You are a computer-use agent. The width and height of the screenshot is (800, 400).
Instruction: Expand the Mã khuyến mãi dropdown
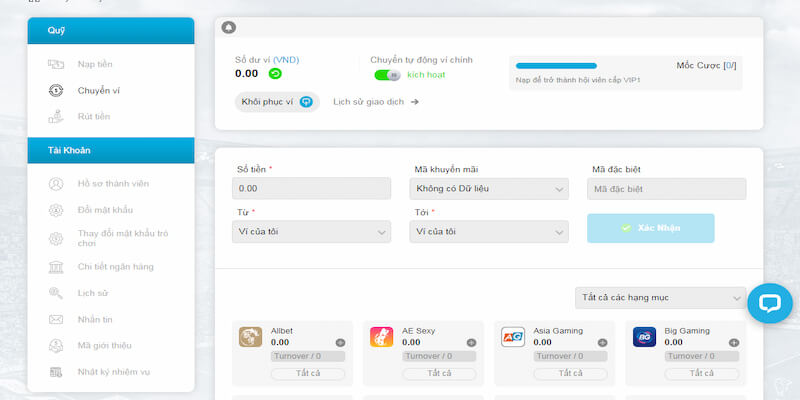489,188
